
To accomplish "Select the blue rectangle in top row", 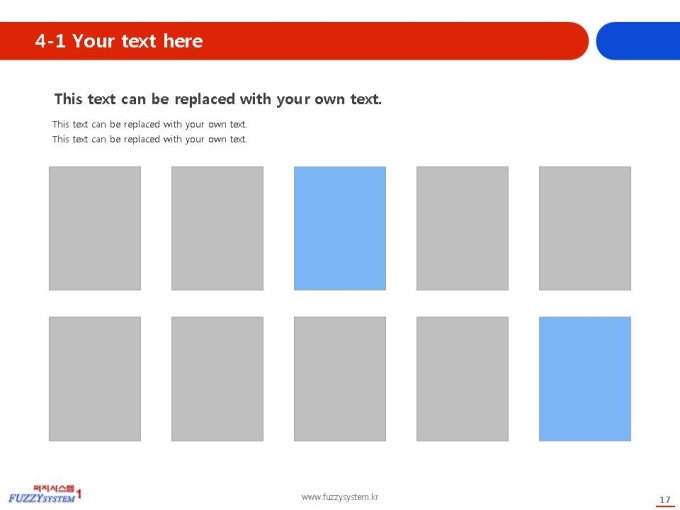I will pos(340,228).
